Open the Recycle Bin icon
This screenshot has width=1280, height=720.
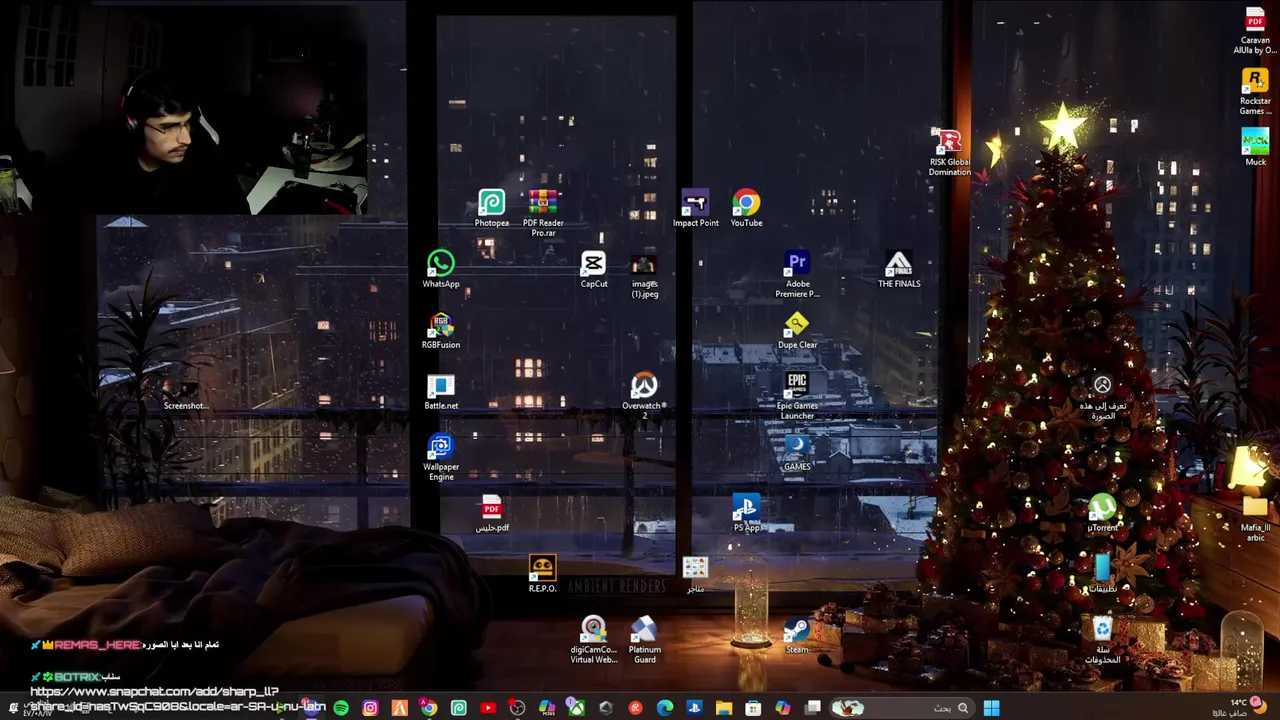click(x=1102, y=640)
